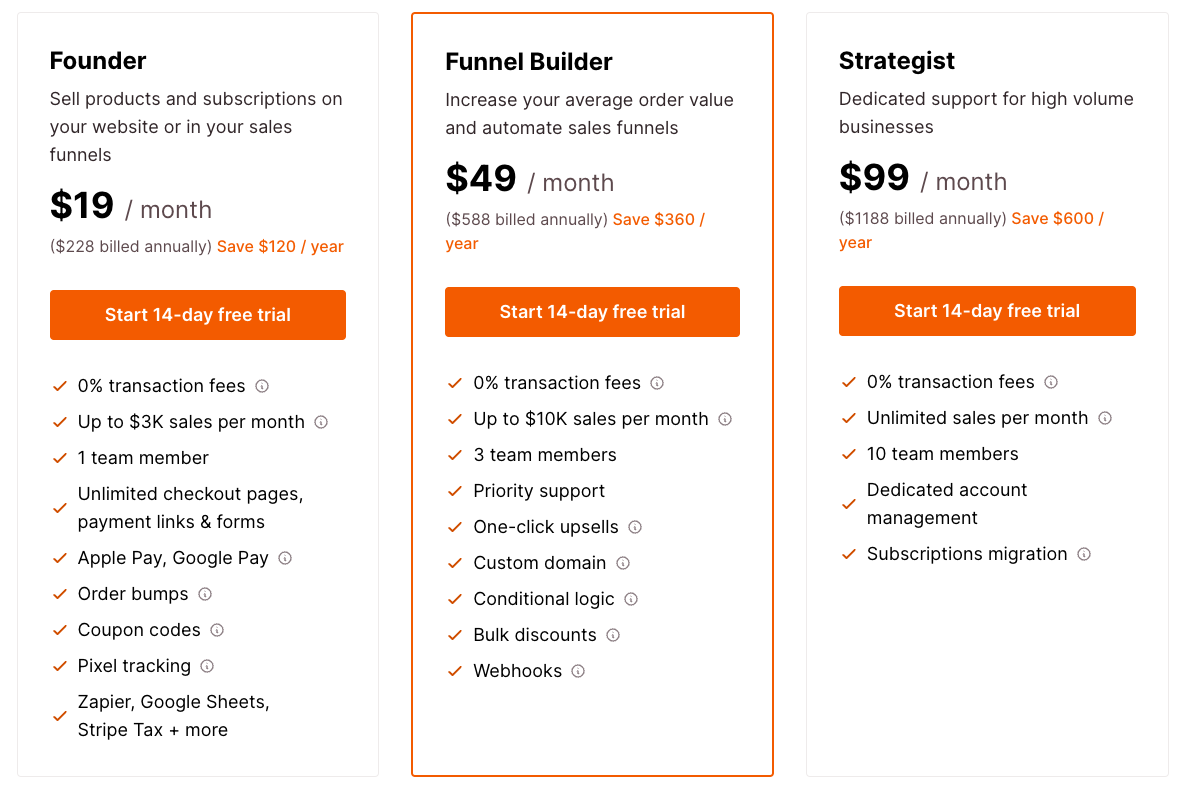1188x792 pixels.
Task: Click info icon beside Strategist 0% transaction fees
Action: (x=1051, y=382)
